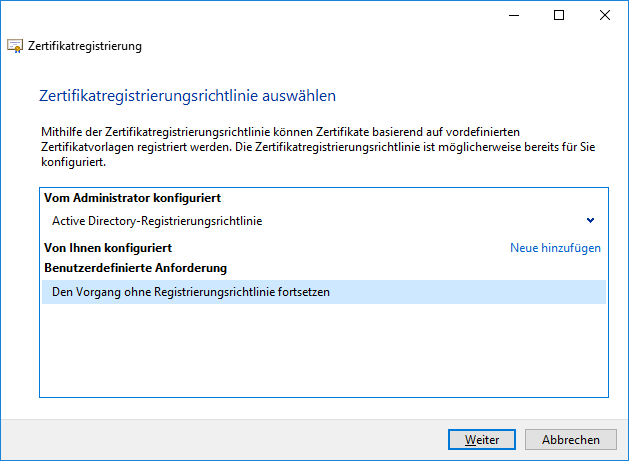629x461 pixels.
Task: Click the heading Zertifikatregistrierungsrichtlinie auswählen
Action: coord(187,96)
